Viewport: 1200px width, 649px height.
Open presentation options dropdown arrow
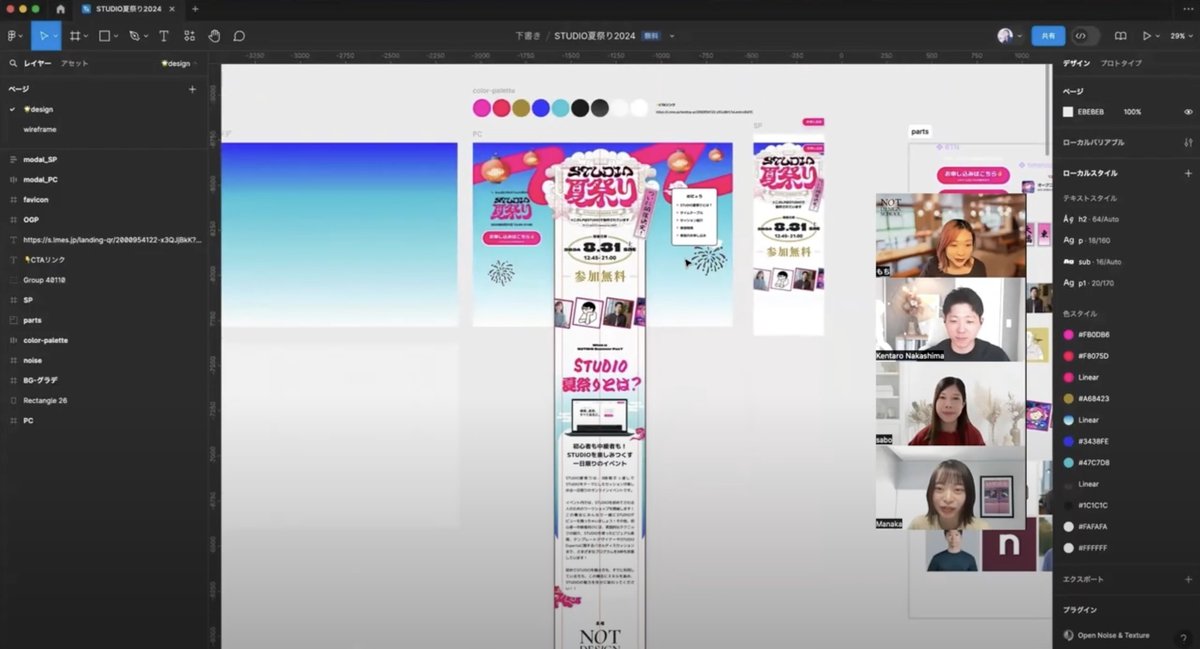click(1159, 36)
